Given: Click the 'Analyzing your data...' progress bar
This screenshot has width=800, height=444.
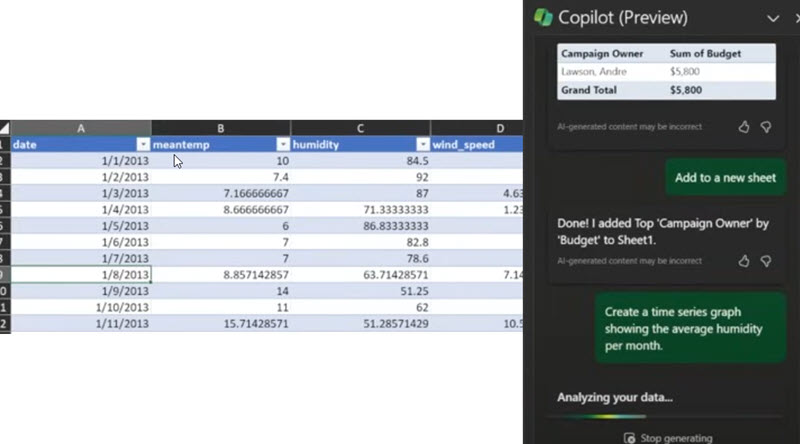Looking at the screenshot, I should (x=663, y=416).
